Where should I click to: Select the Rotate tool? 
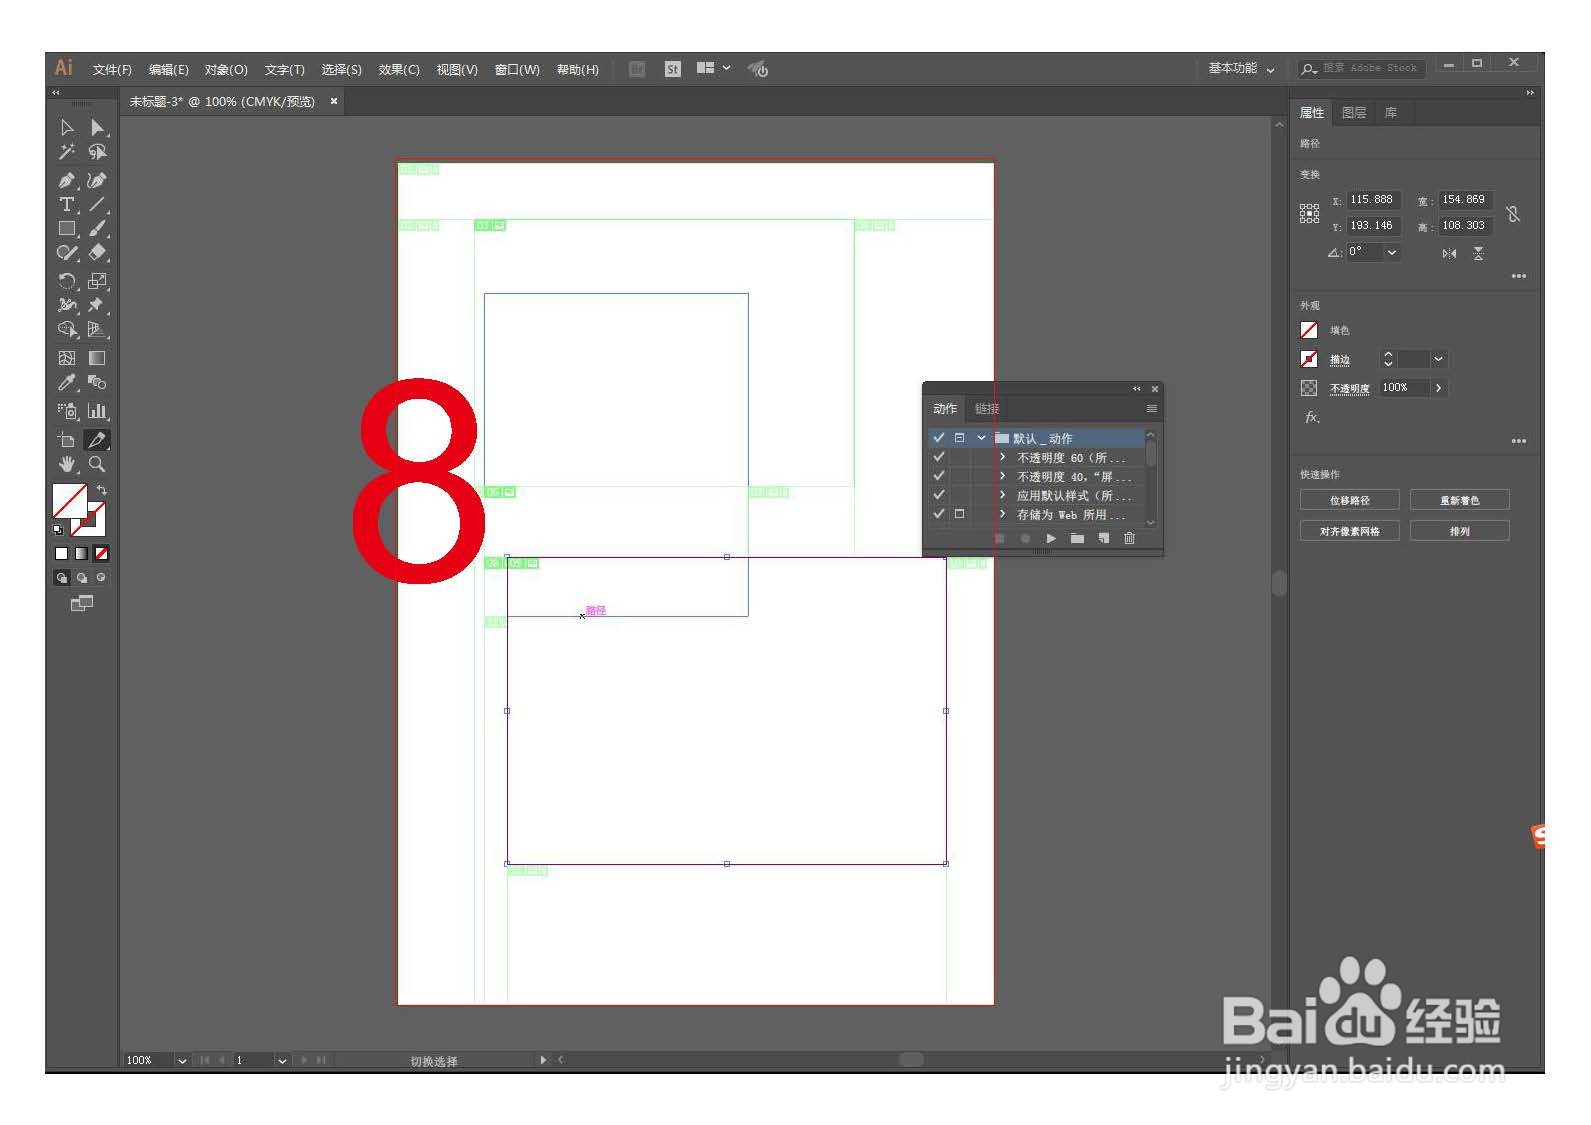click(67, 281)
